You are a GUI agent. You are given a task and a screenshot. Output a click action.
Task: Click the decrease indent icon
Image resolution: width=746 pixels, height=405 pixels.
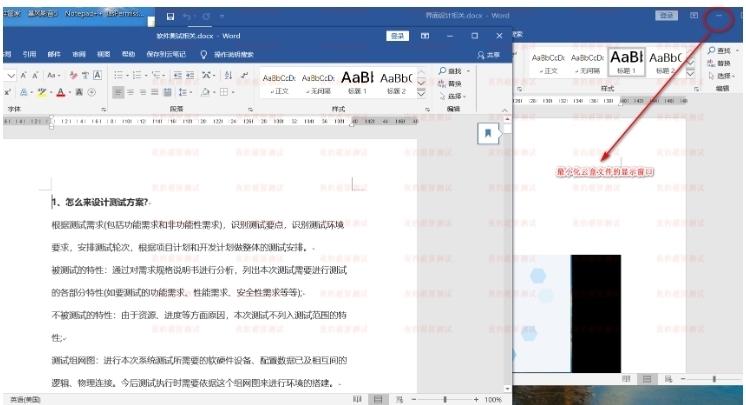177,75
